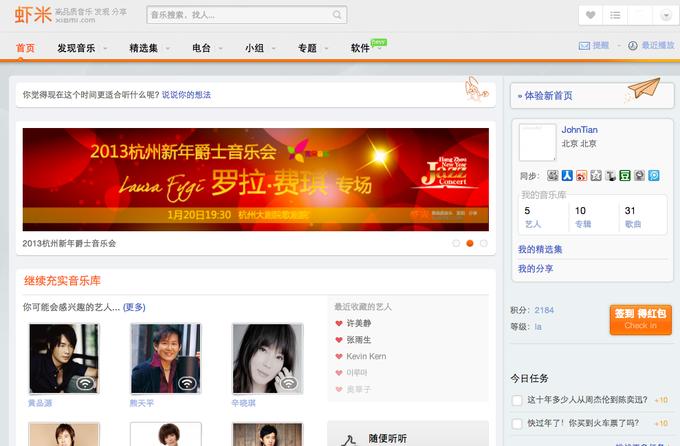Open the 31 歌曲 library count
Screen dimensions: 680x446
pyautogui.click(x=633, y=217)
